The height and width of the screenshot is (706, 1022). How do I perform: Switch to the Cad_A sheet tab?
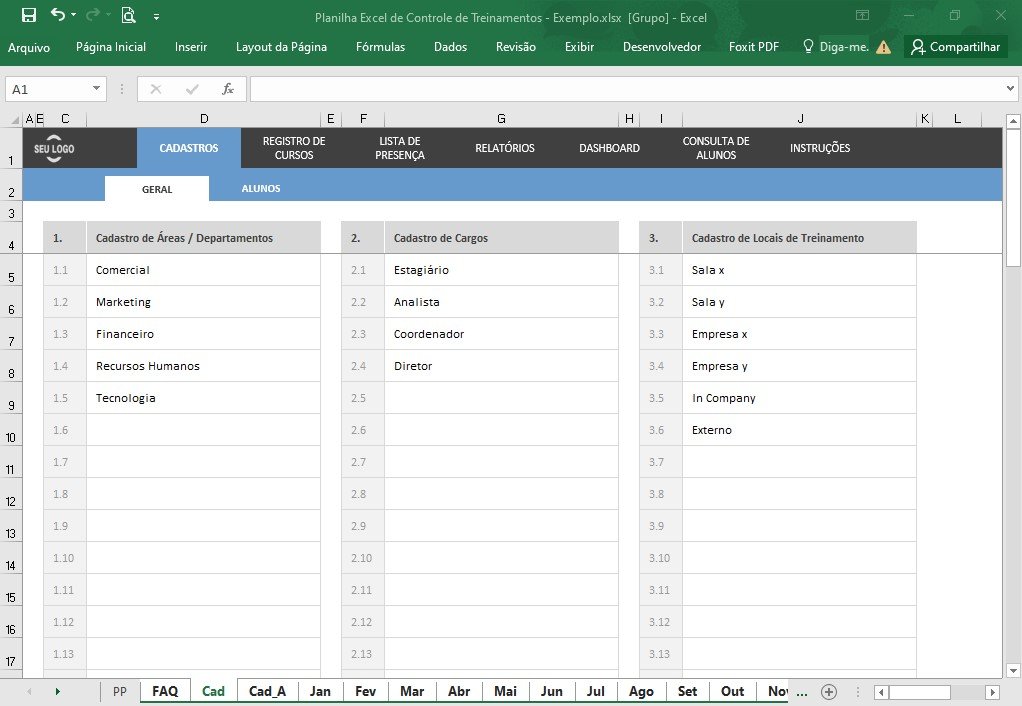pyautogui.click(x=267, y=692)
